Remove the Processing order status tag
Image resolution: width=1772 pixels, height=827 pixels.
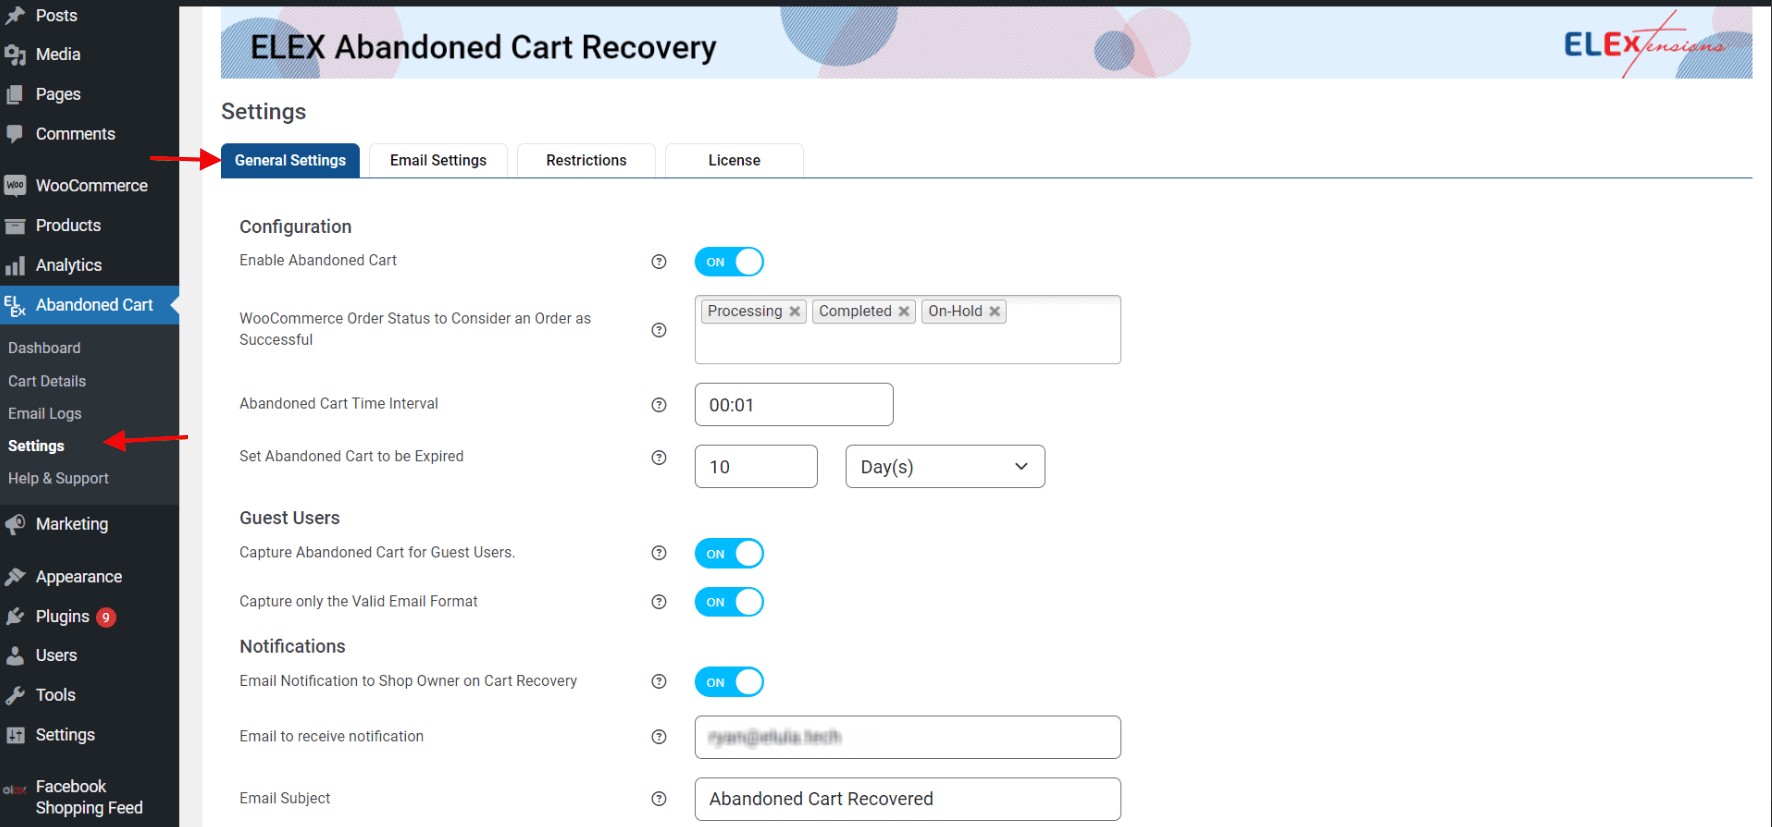795,312
